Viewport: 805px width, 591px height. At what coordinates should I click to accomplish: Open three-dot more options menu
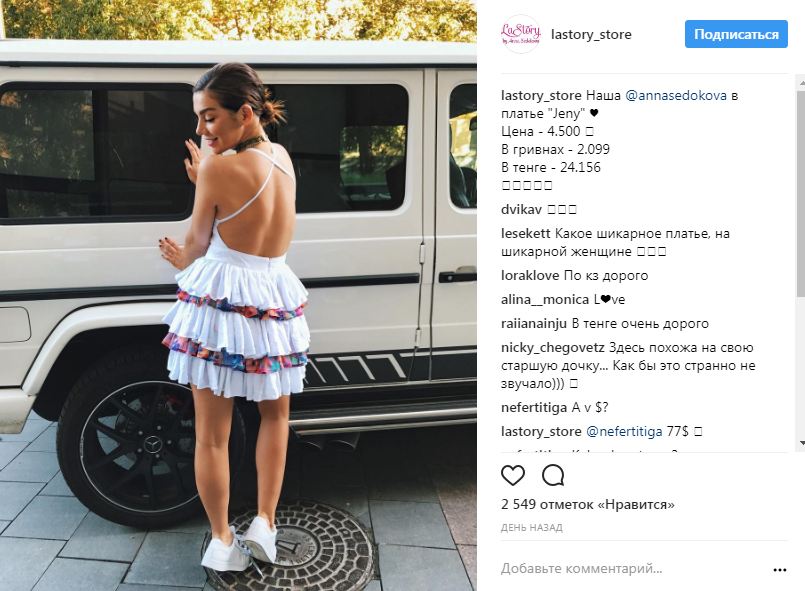pos(779,569)
